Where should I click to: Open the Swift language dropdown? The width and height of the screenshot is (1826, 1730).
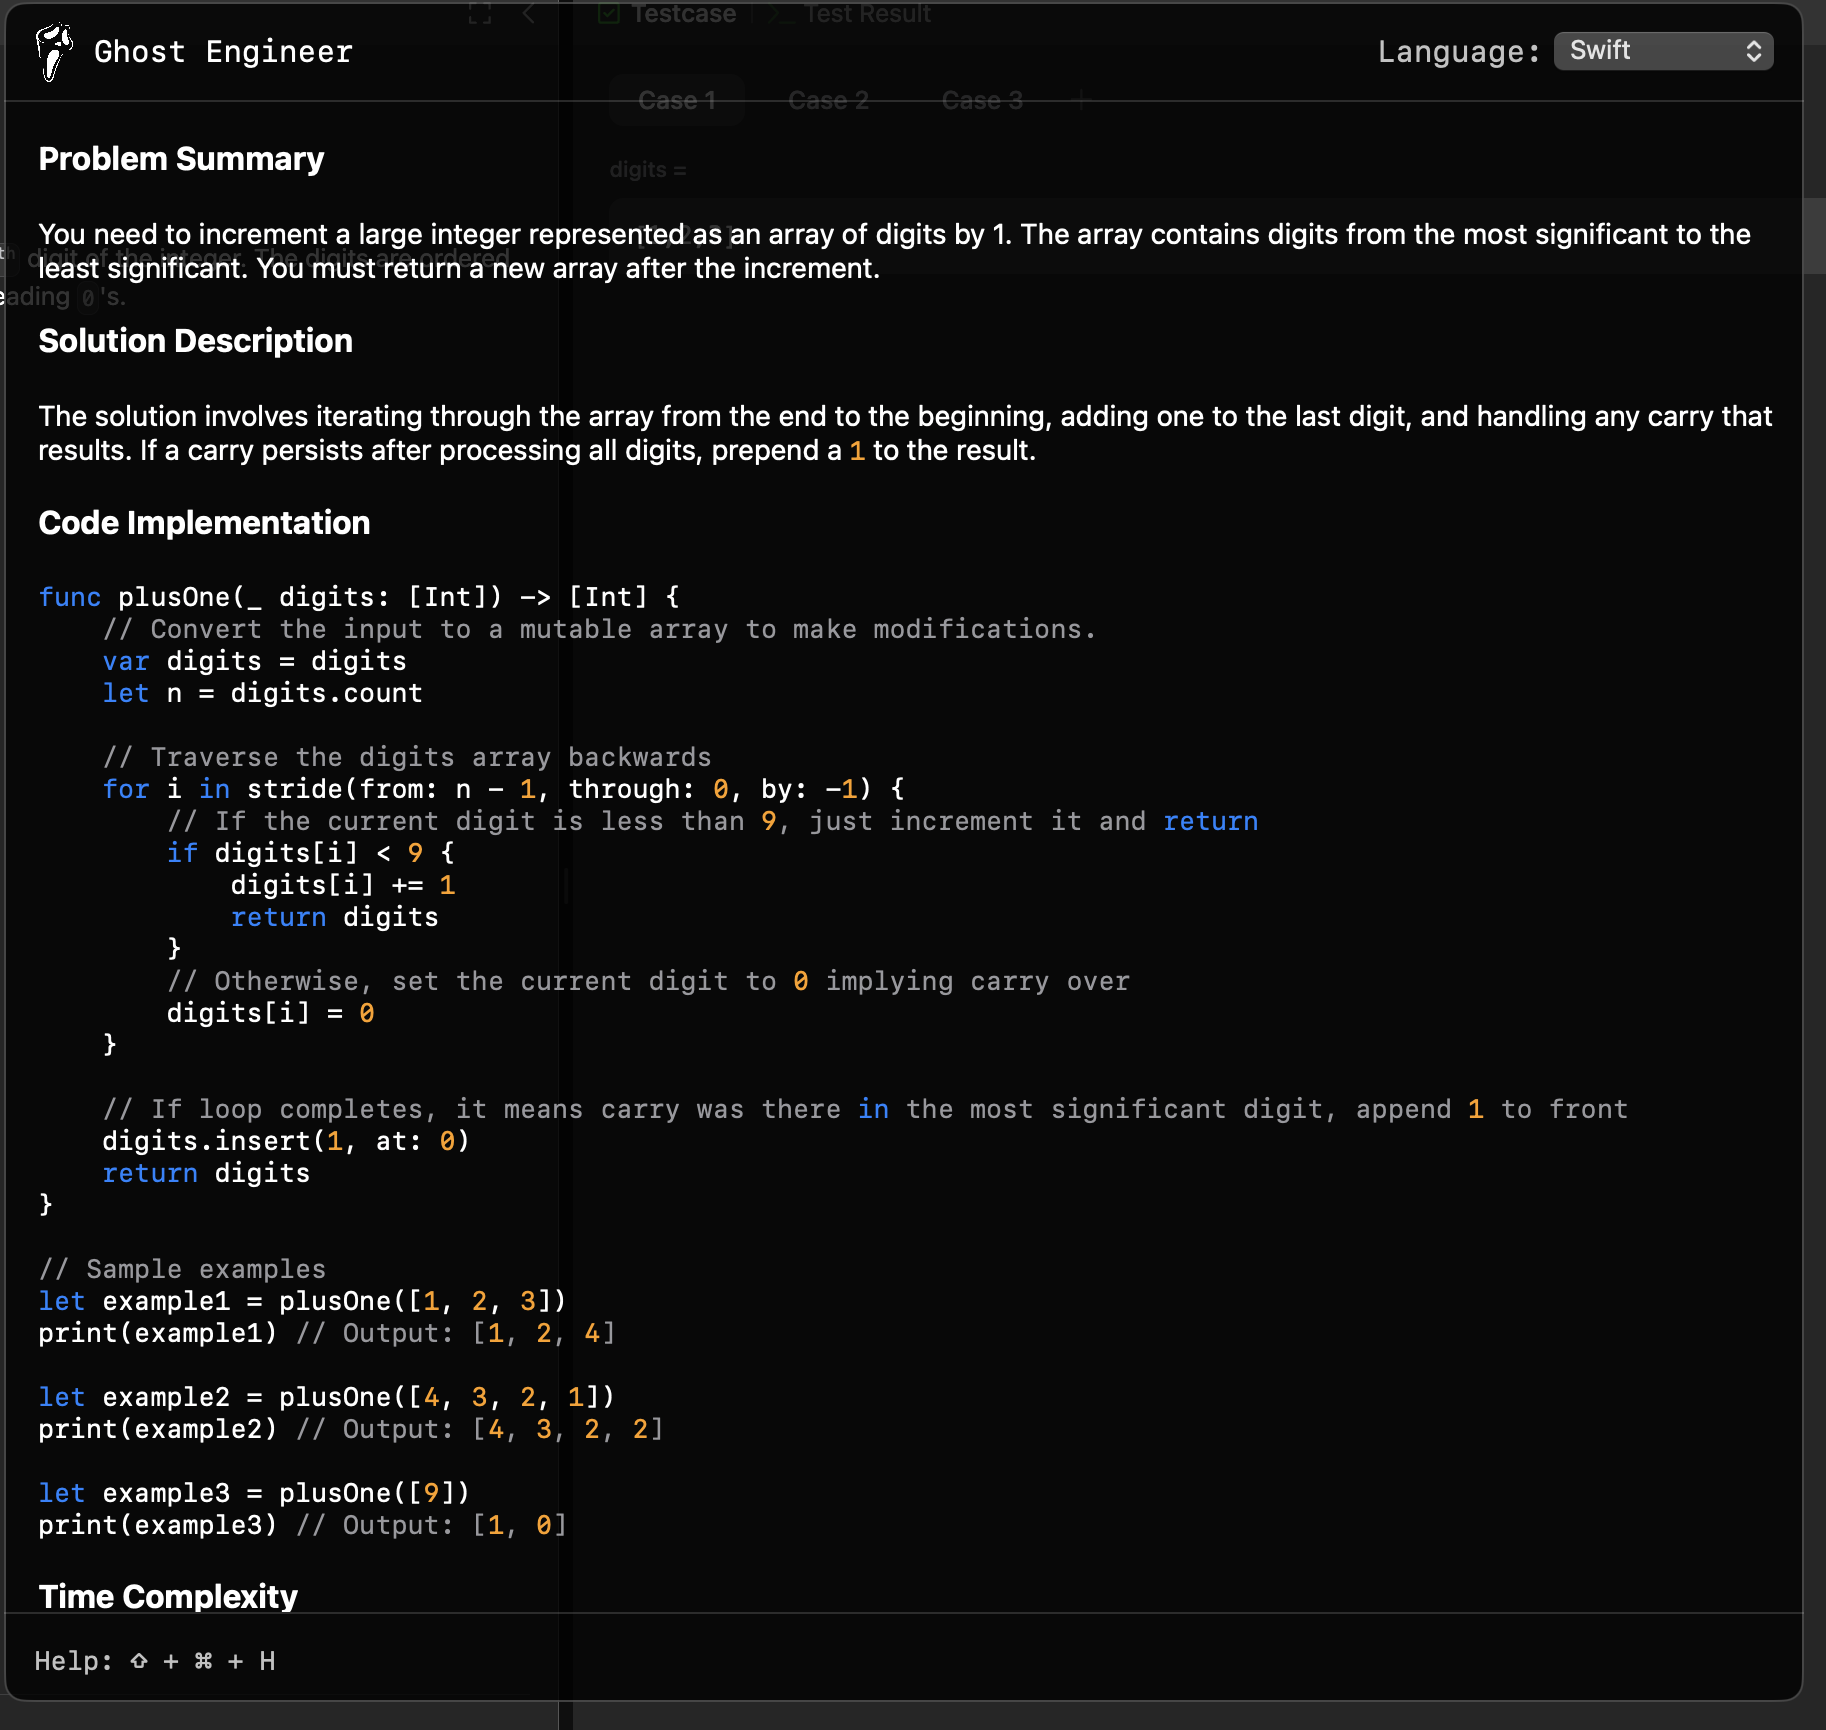(x=1663, y=51)
